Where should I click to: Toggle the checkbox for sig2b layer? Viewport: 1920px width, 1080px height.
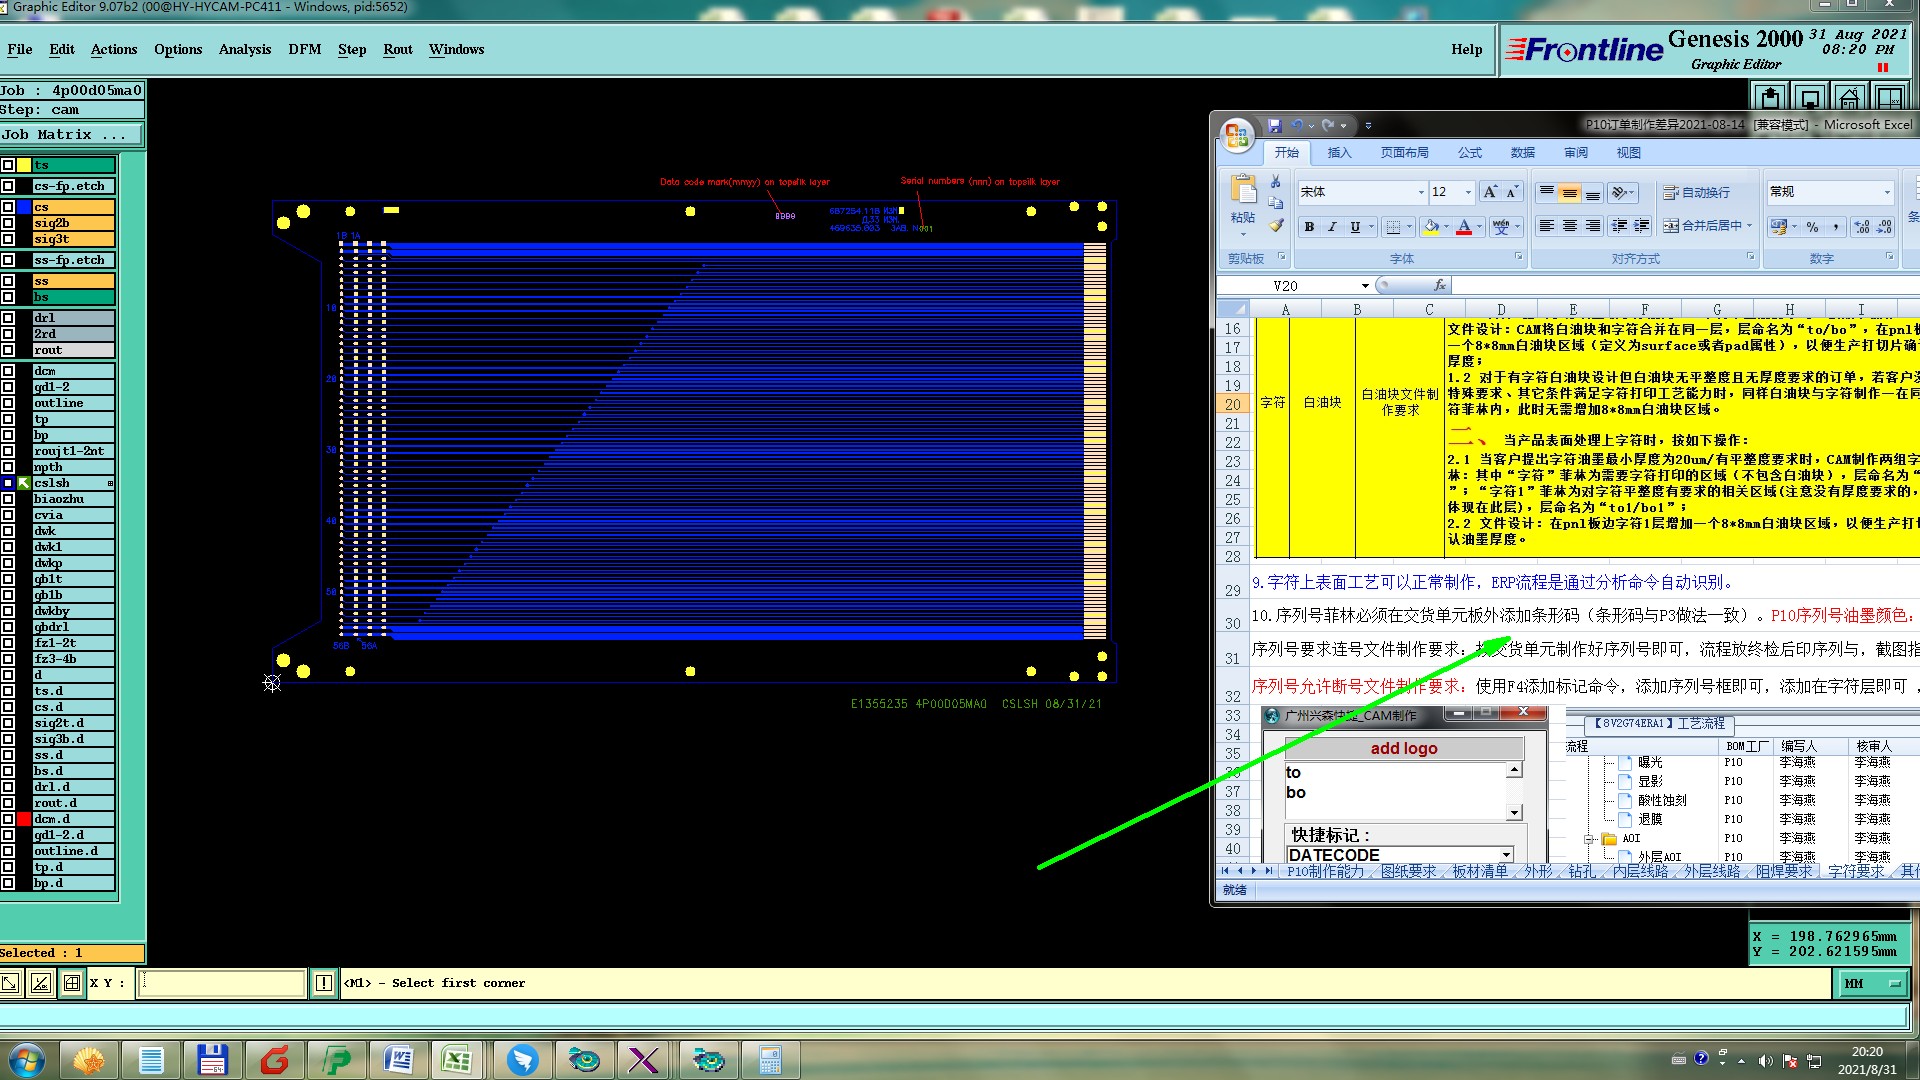[x=8, y=223]
